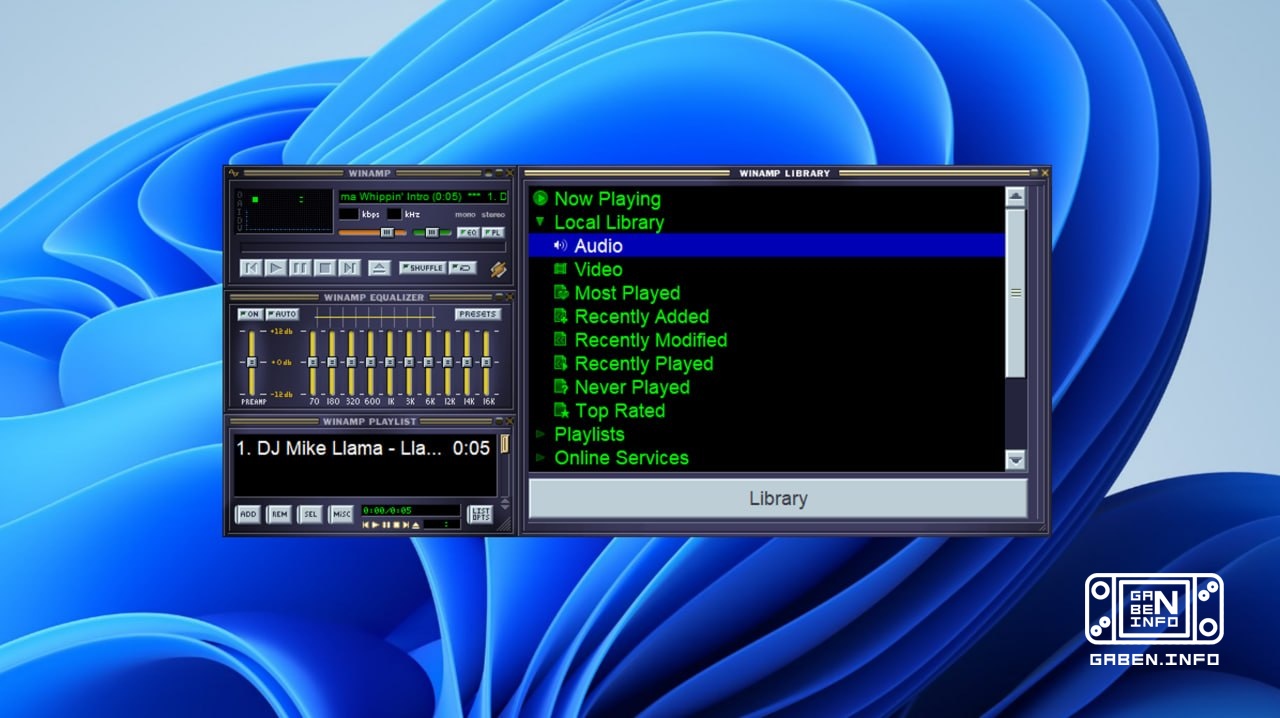Click the 600 Hz equalizer band slider
The height and width of the screenshot is (718, 1280).
tap(371, 362)
